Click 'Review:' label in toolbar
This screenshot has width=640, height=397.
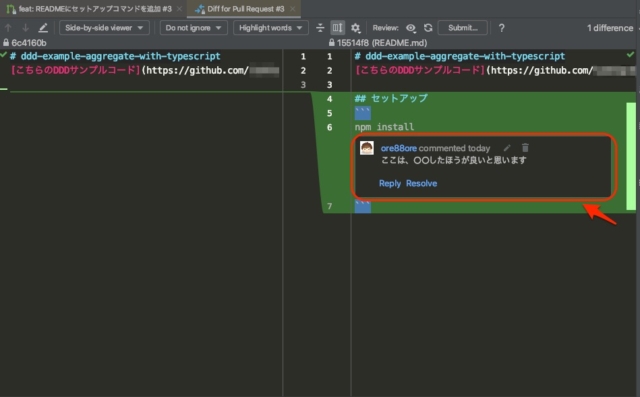click(x=385, y=28)
